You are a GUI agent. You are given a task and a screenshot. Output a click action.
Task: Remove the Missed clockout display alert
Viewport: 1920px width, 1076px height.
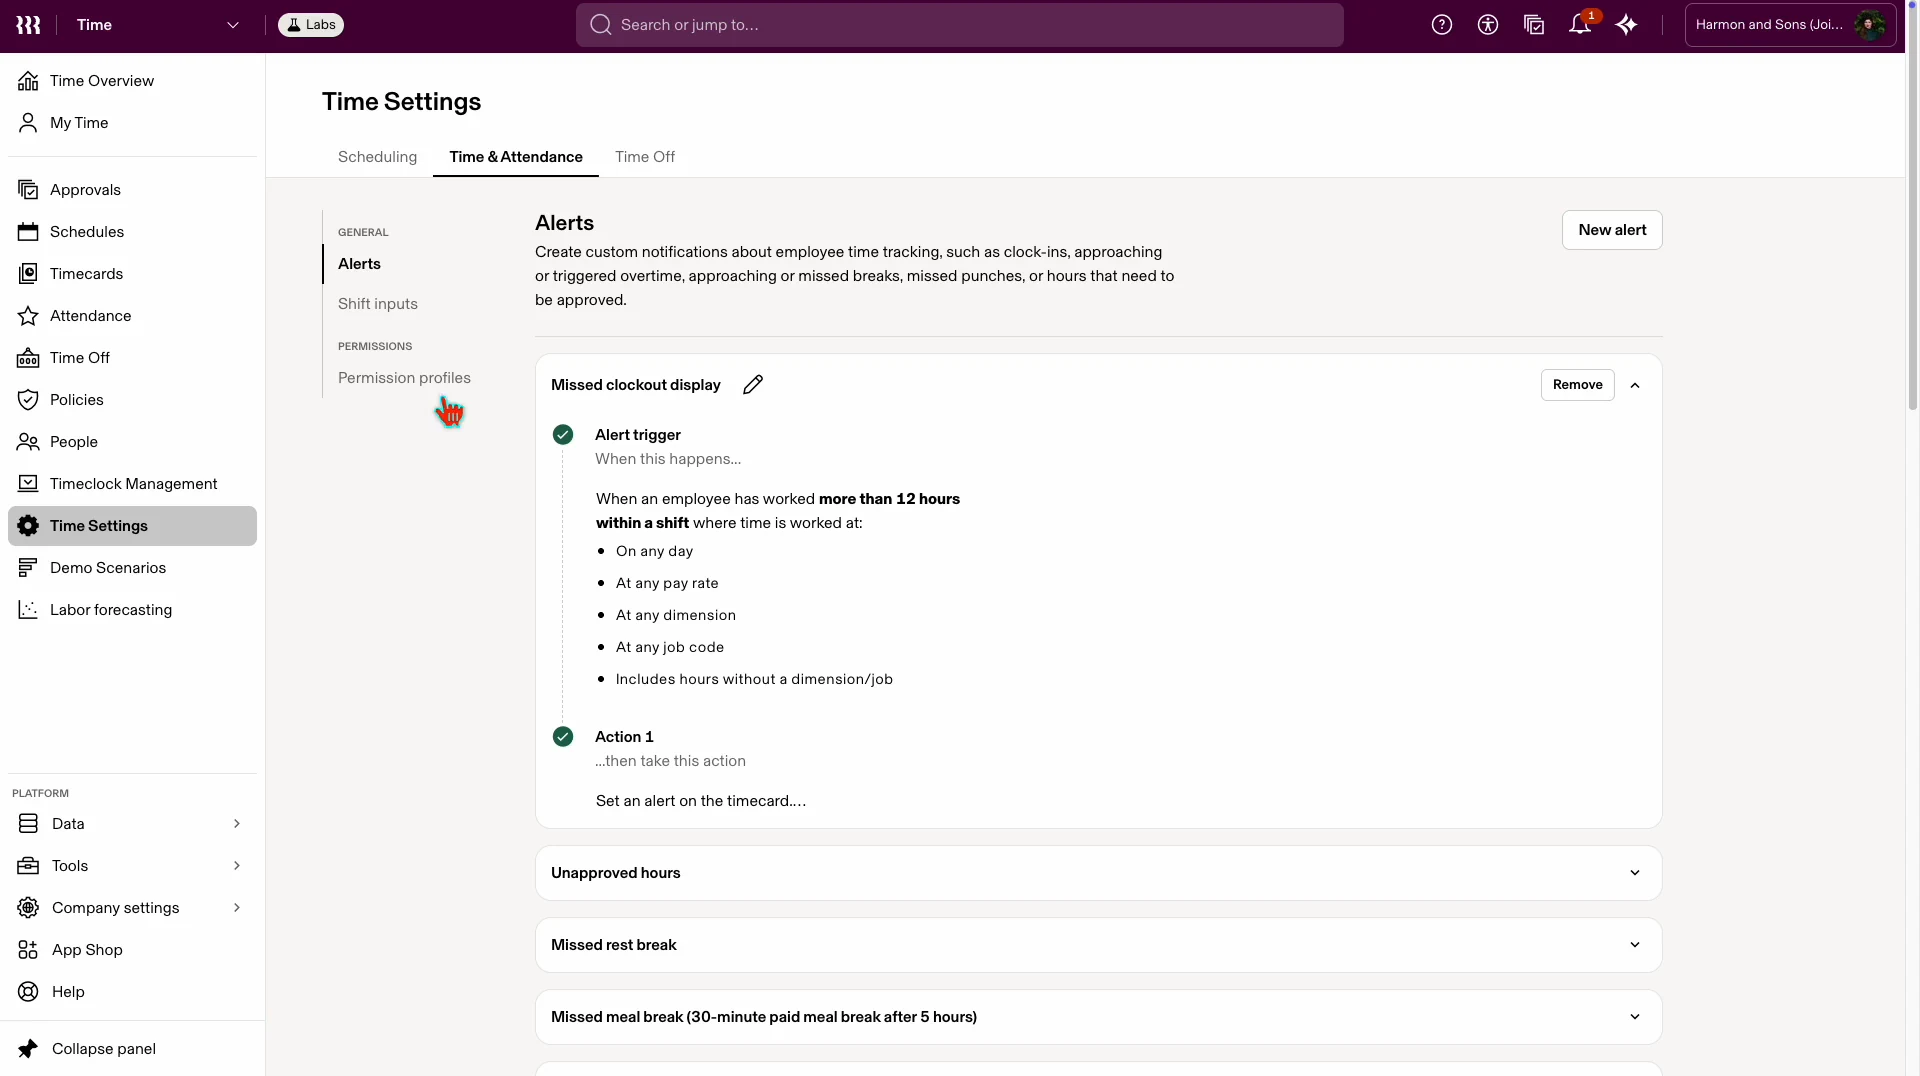click(x=1577, y=385)
